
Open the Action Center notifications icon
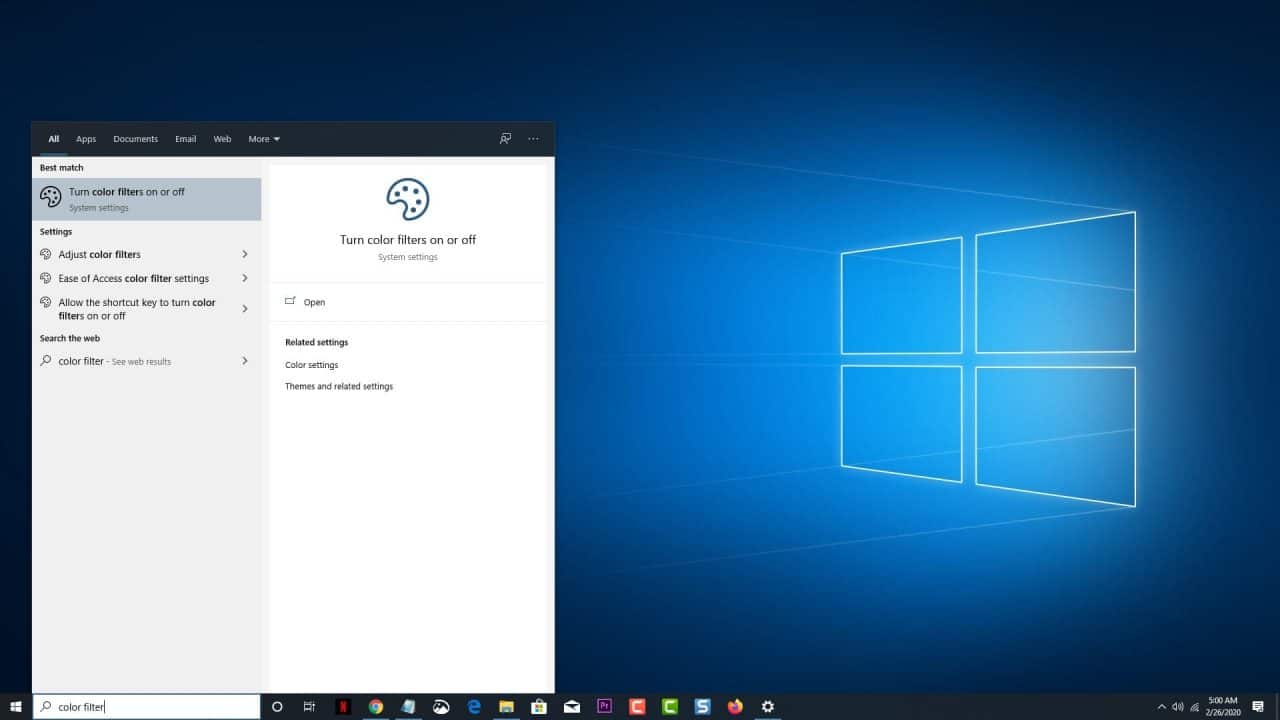(x=1258, y=707)
